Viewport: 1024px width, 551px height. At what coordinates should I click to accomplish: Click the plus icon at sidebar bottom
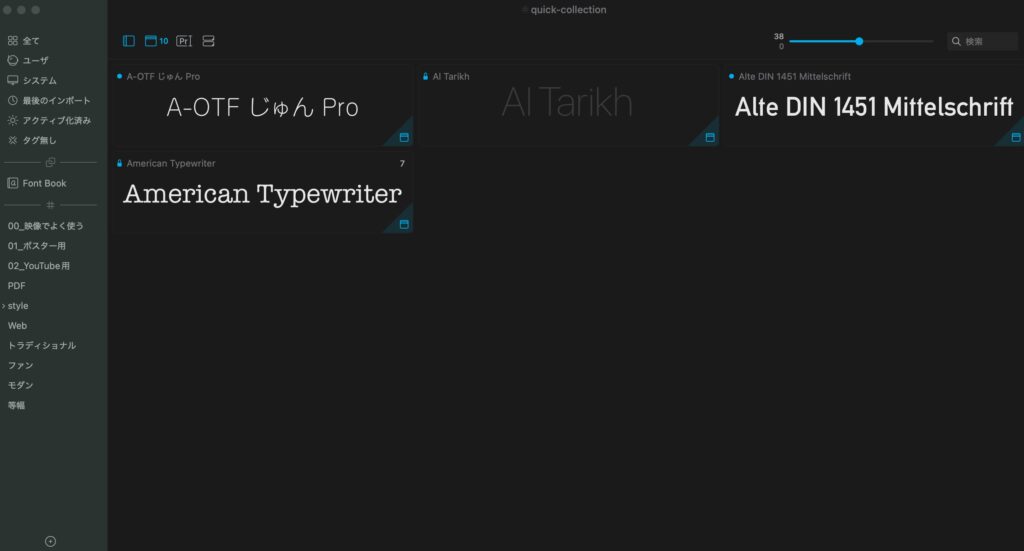tap(51, 541)
